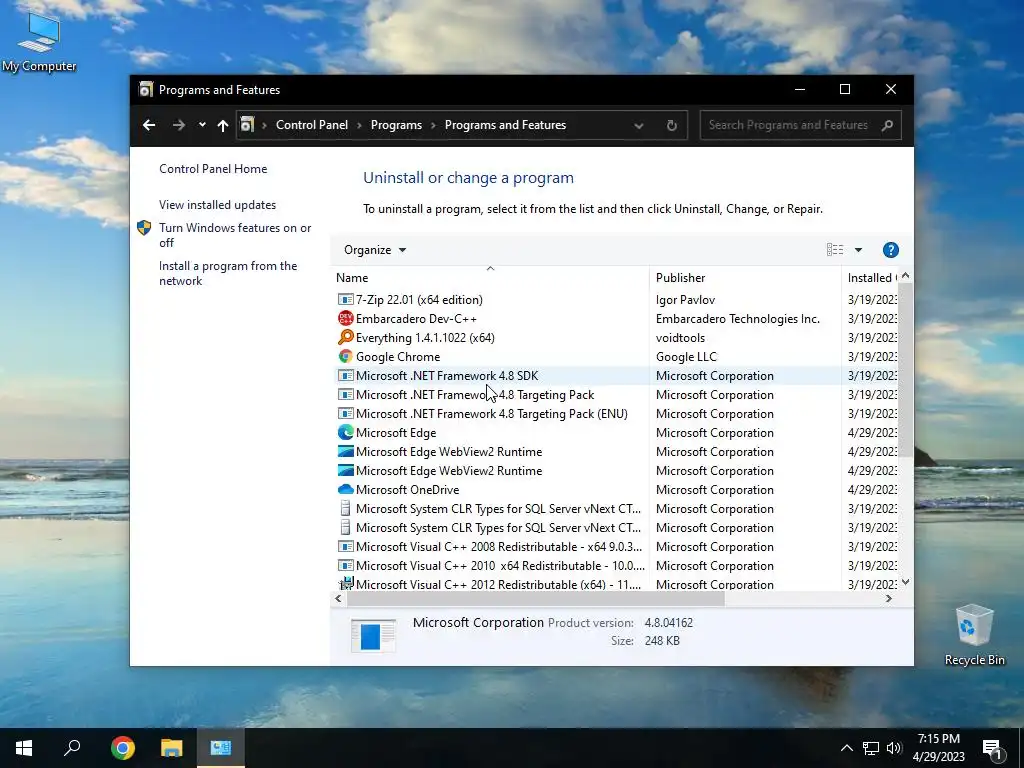Go forward with the Forward arrow
This screenshot has width=1024, height=768.
(x=178, y=125)
